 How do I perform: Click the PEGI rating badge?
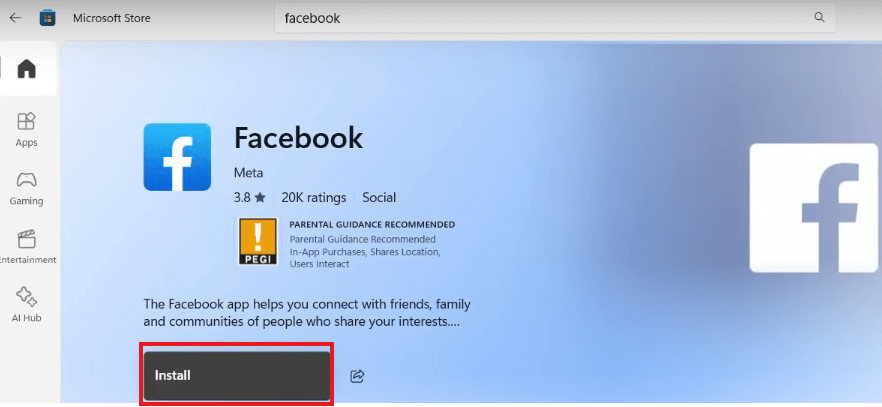[258, 242]
